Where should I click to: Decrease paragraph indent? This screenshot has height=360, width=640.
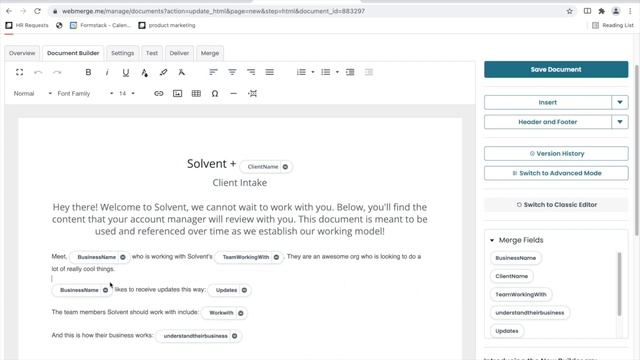tap(369, 72)
